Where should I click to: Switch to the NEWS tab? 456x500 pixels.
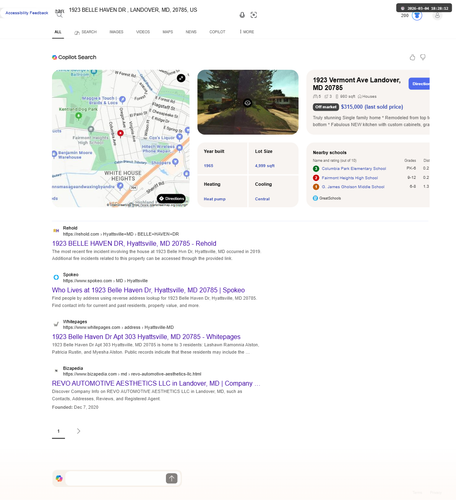(x=191, y=32)
